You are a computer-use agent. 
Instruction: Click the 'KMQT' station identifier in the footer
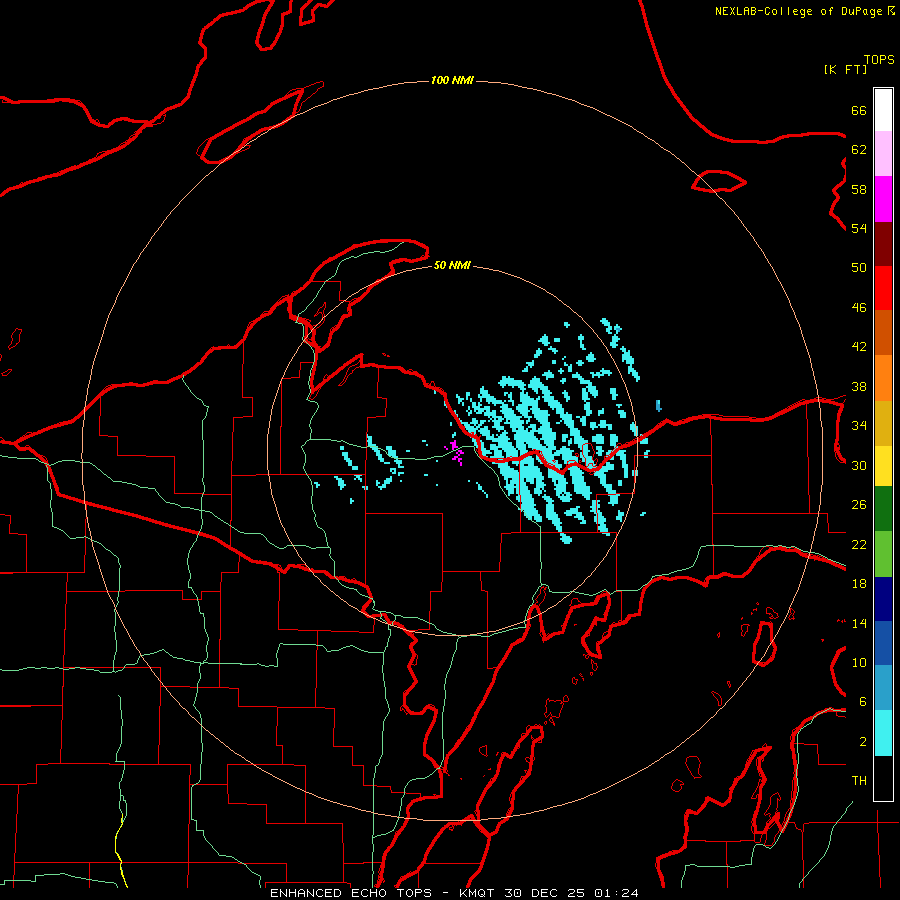pyautogui.click(x=479, y=893)
